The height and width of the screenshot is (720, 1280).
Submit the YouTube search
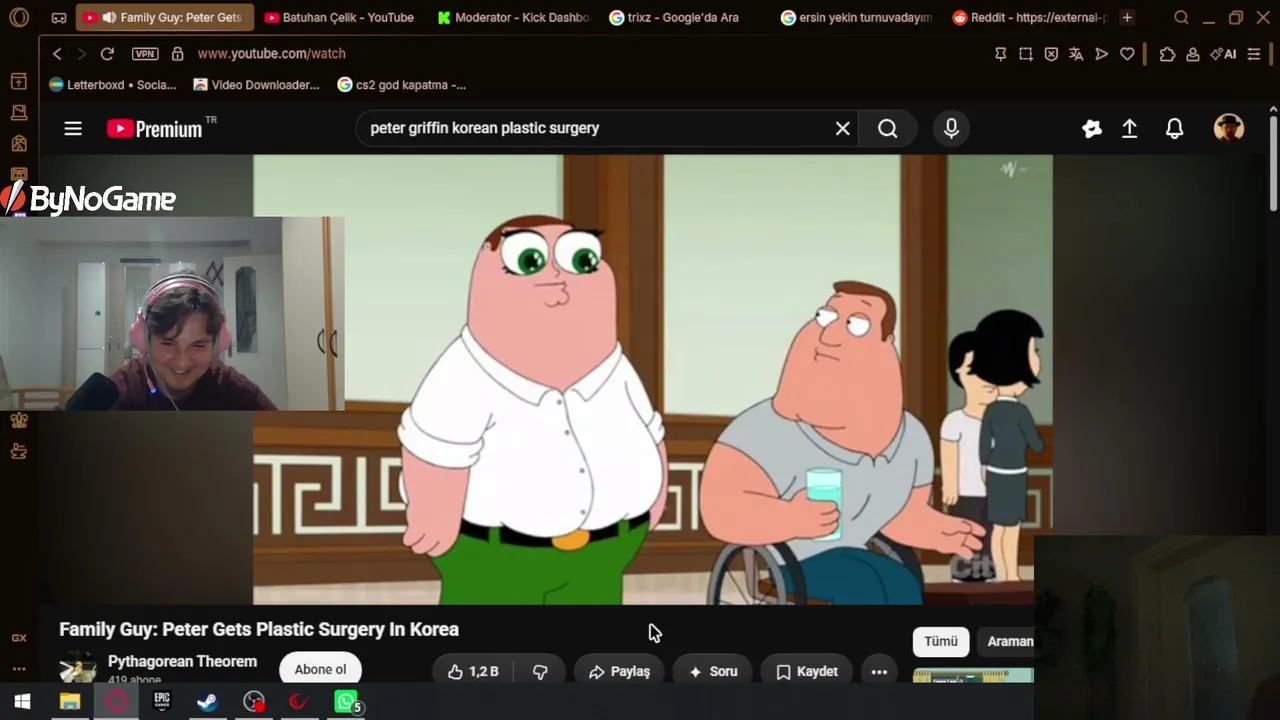click(x=888, y=128)
